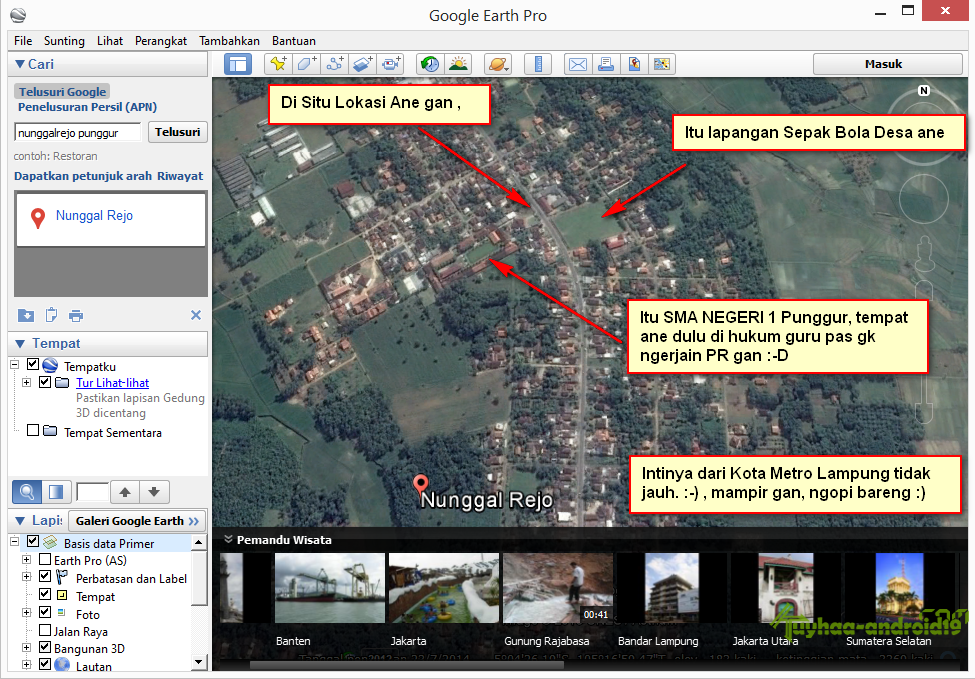Copy search results clipboard icon
Viewport: 975px width, 679px height.
click(51, 315)
